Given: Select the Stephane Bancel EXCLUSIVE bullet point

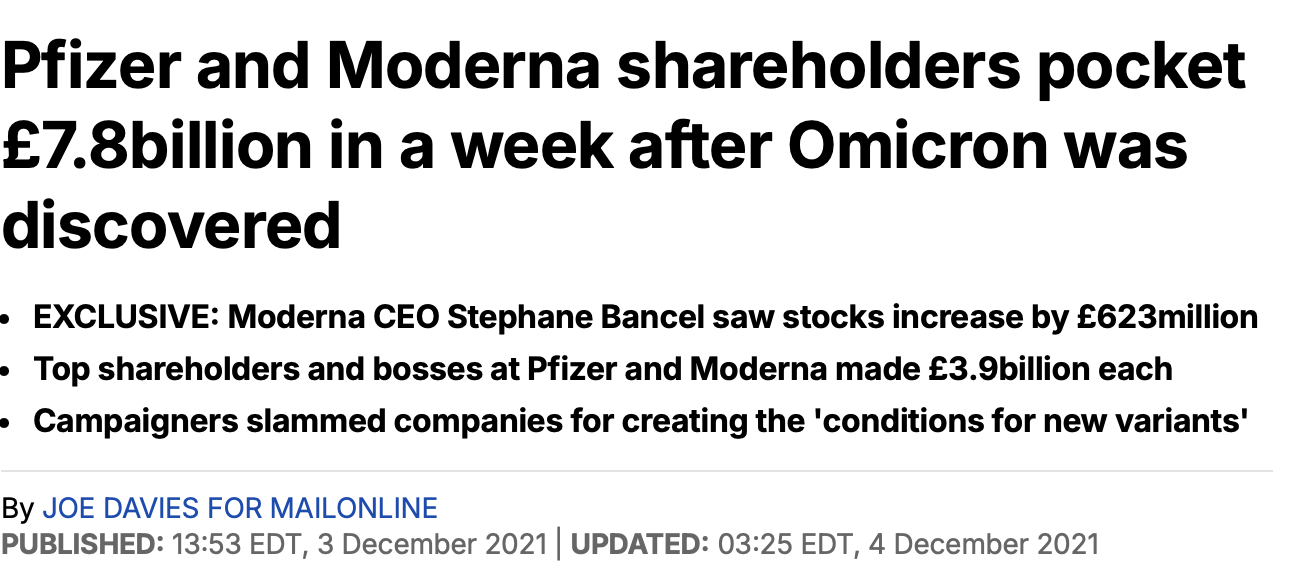Looking at the screenshot, I should [x=646, y=318].
